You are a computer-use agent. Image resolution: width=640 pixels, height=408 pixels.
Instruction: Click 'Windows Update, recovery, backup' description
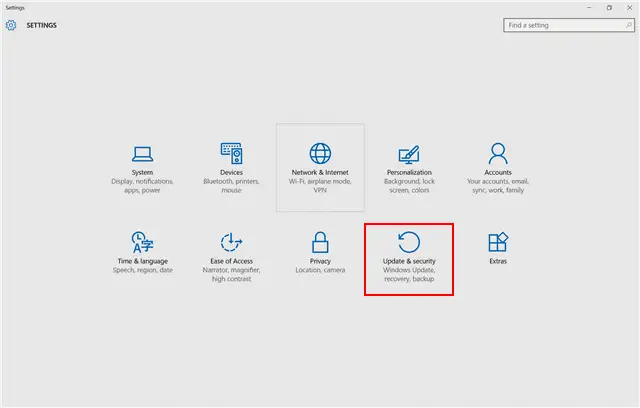[409, 275]
